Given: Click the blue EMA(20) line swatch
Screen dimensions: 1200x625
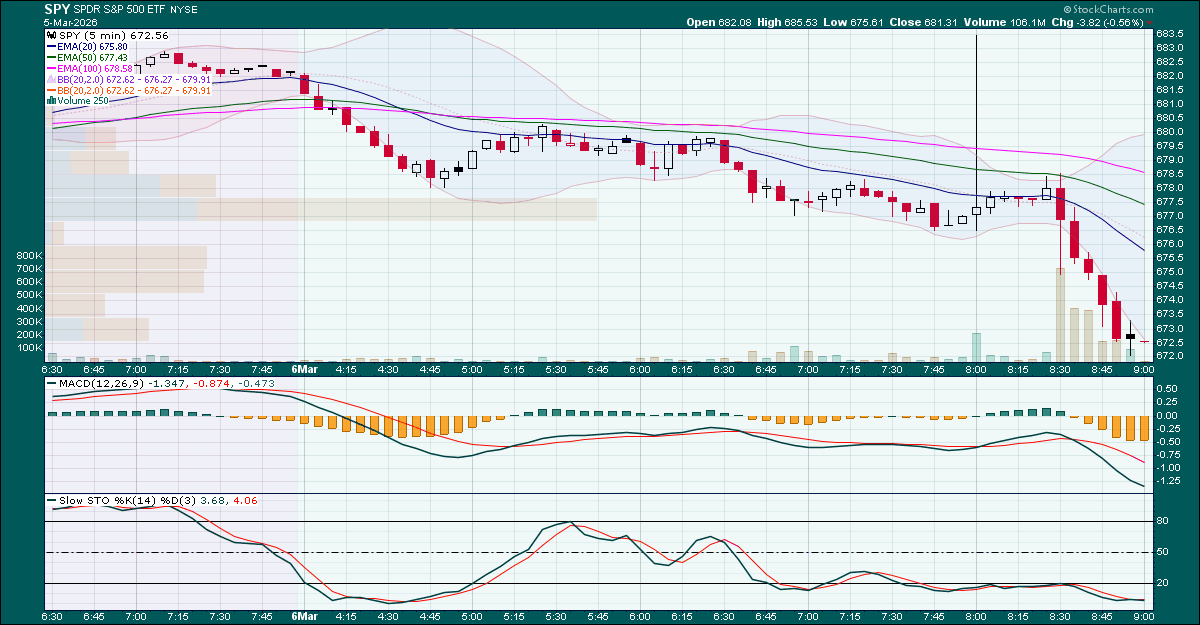Looking at the screenshot, I should (x=50, y=47).
